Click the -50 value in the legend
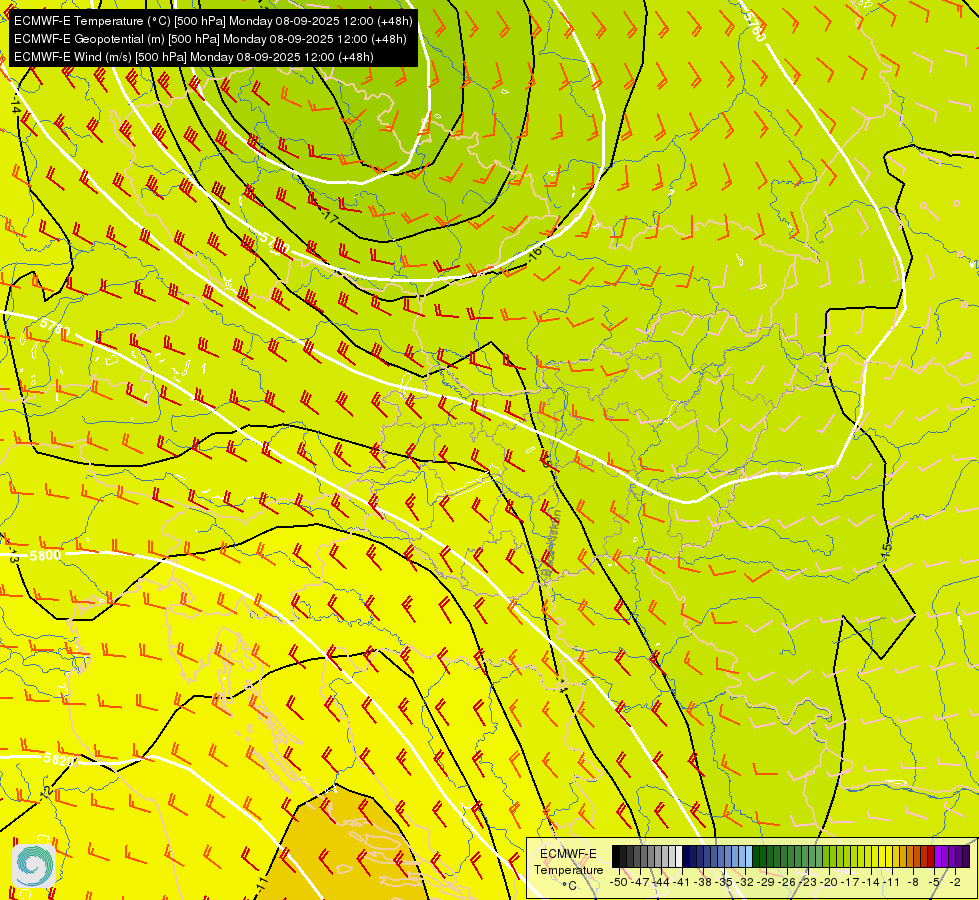This screenshot has width=979, height=900. [x=618, y=882]
